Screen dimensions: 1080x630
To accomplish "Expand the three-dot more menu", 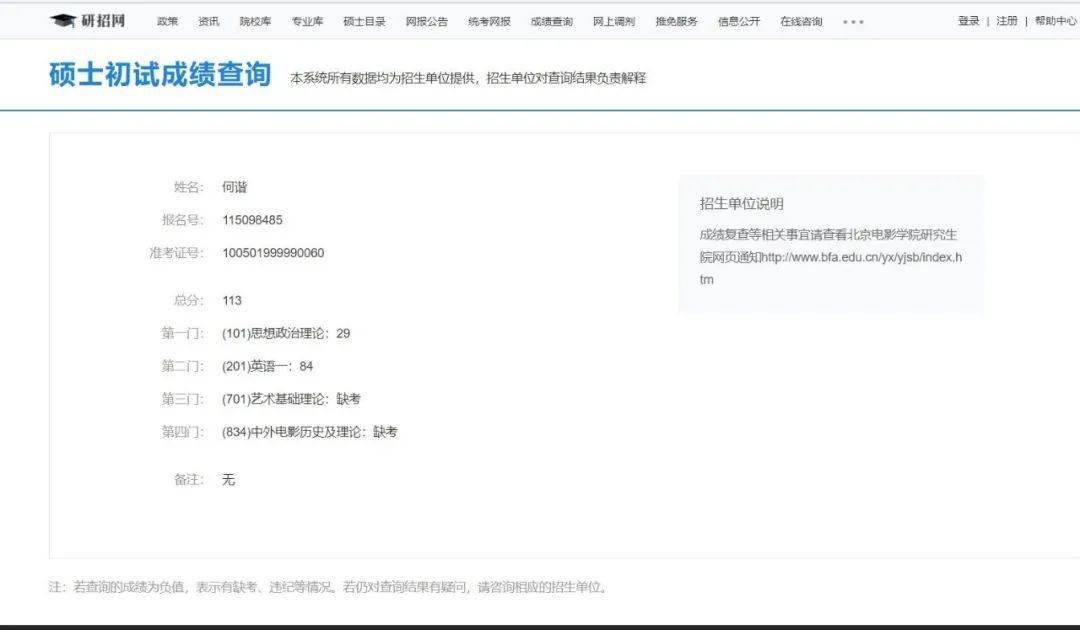I will coord(853,22).
